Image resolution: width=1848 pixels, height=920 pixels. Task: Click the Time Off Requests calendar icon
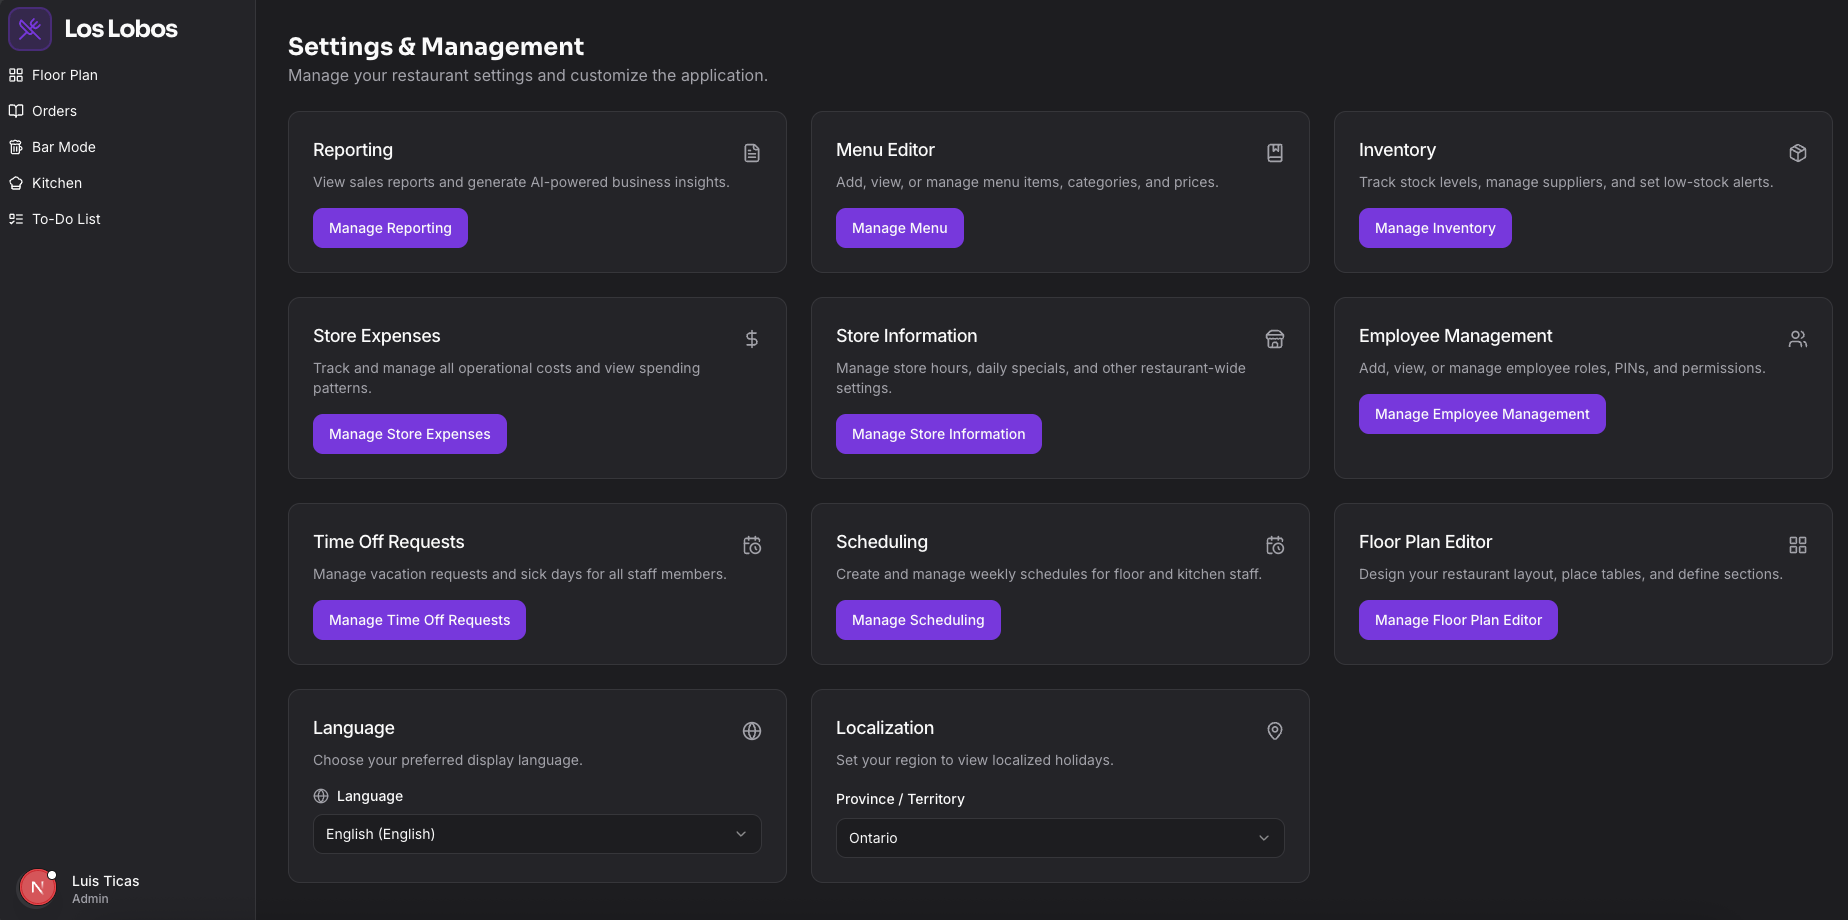click(x=752, y=545)
